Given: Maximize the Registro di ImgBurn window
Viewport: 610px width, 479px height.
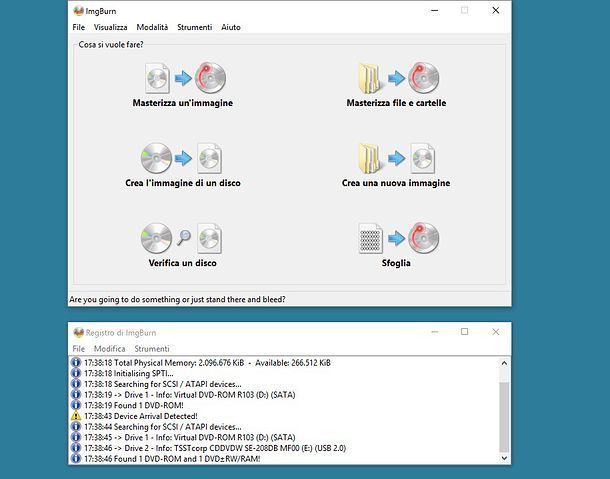Looking at the screenshot, I should [465, 332].
